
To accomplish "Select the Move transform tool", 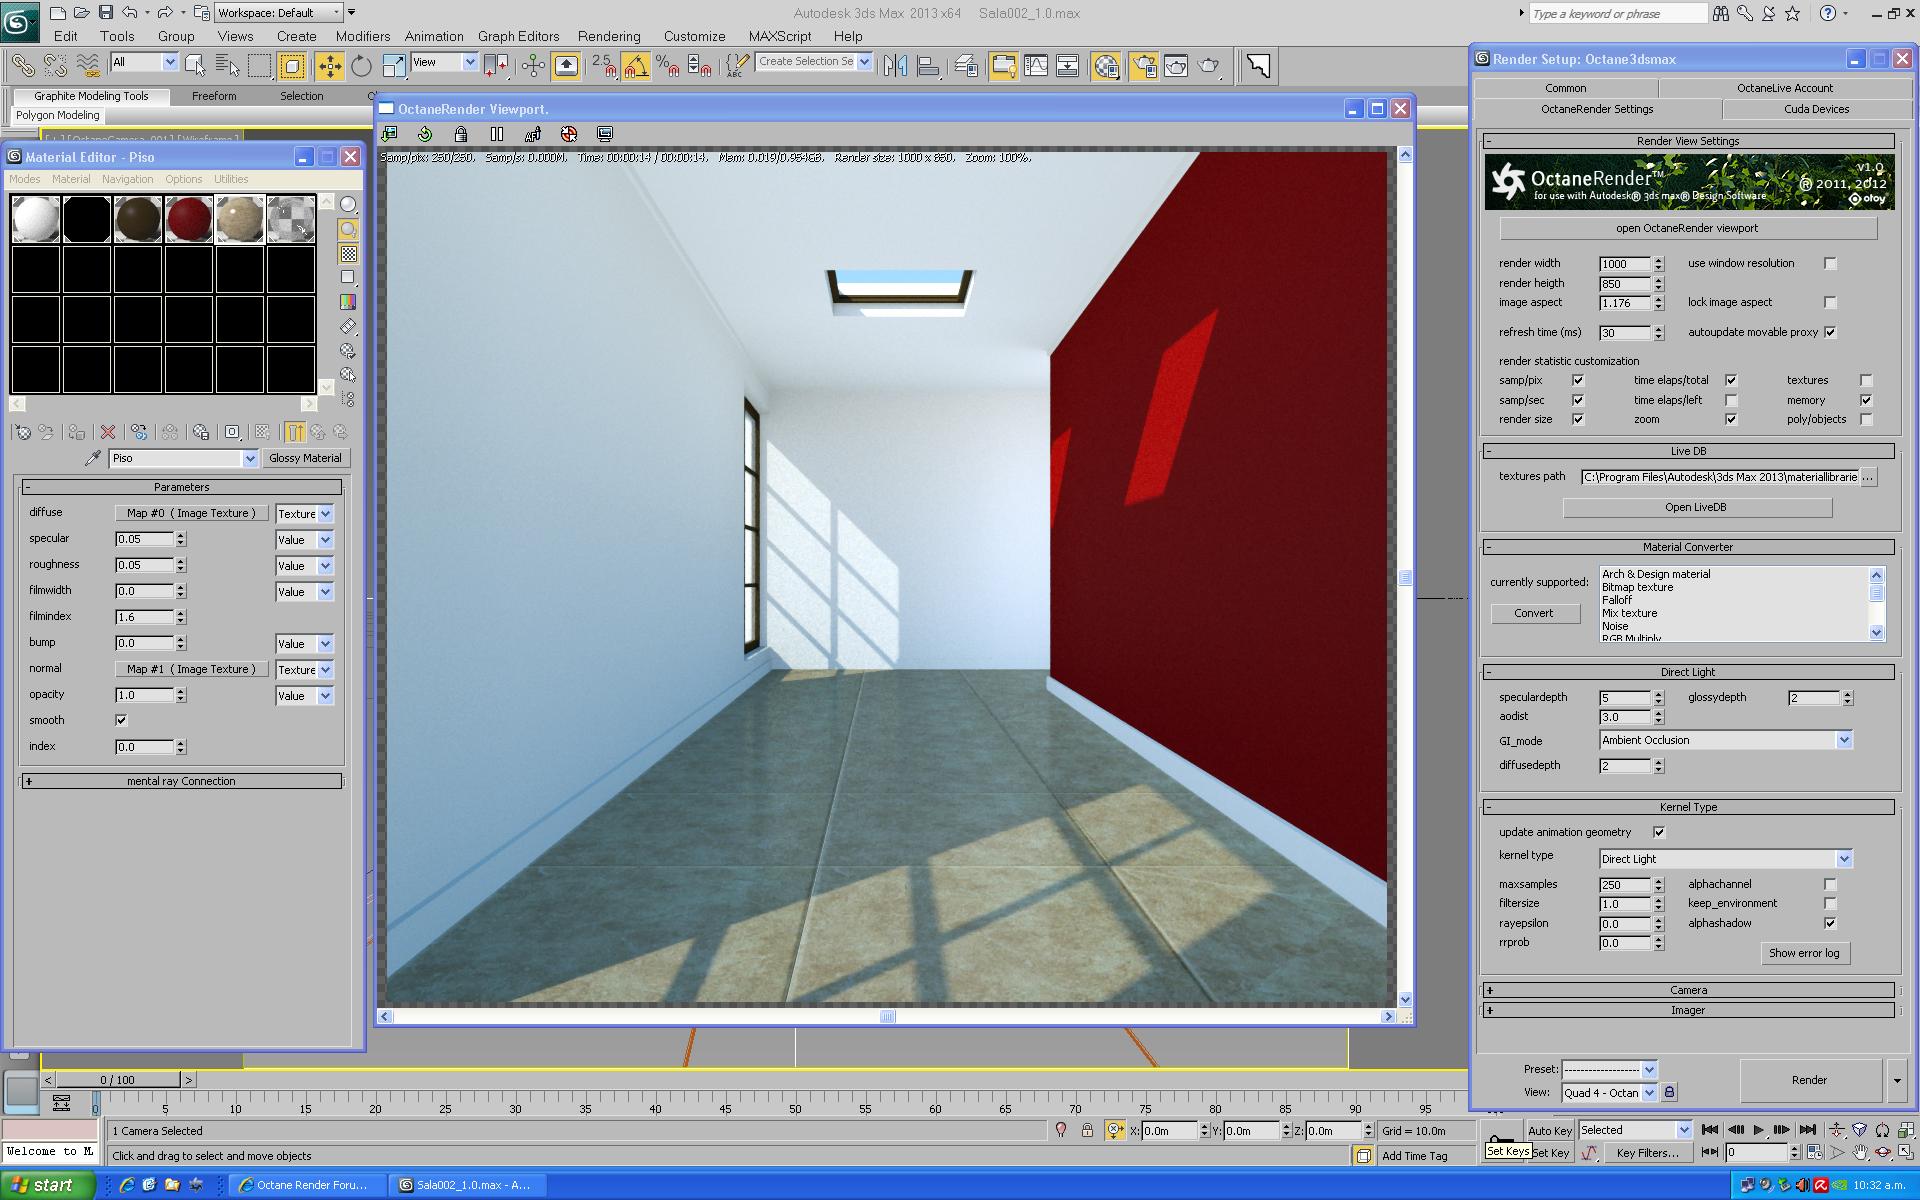I will point(329,66).
